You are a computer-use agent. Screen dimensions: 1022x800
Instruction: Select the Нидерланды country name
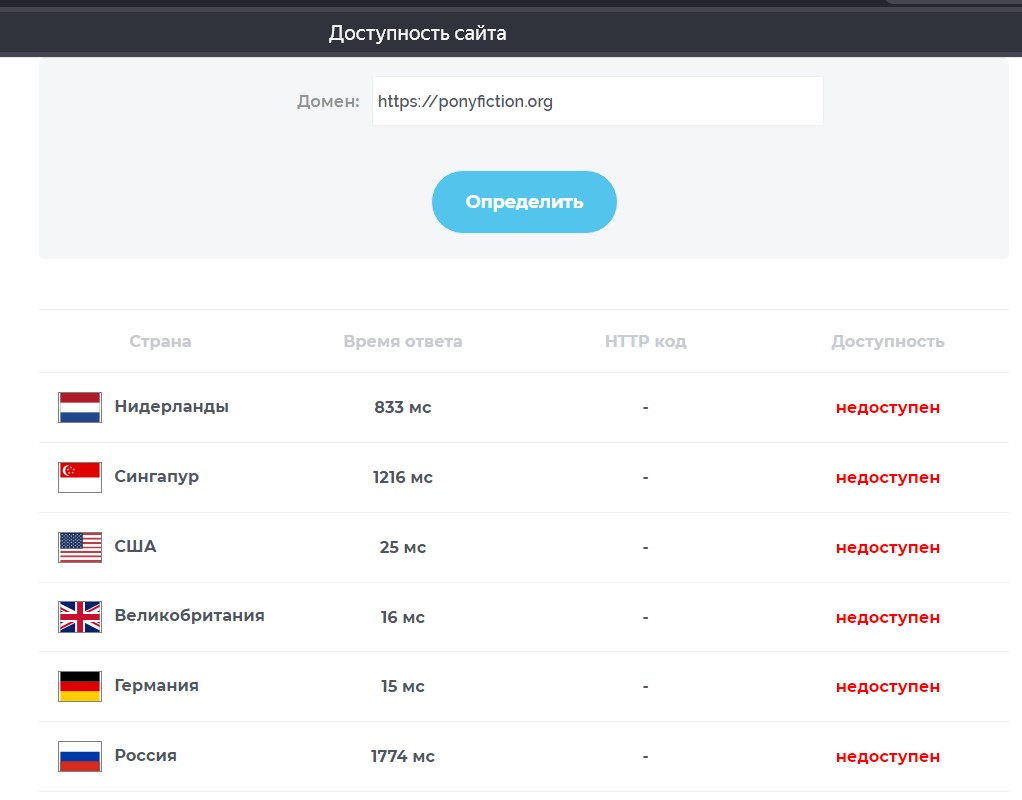171,406
